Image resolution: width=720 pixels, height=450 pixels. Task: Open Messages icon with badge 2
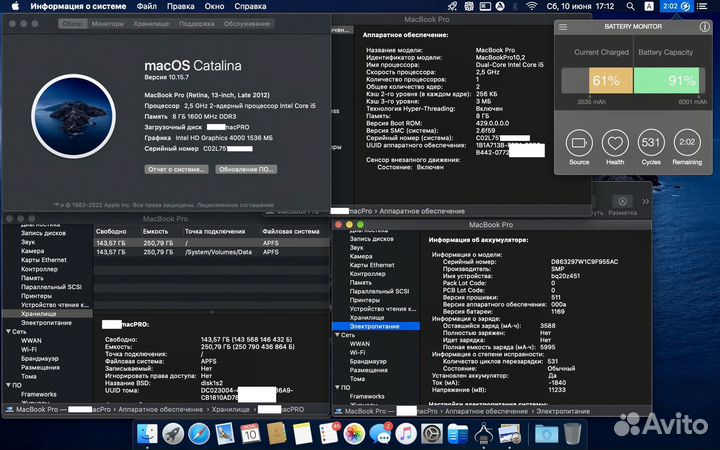(380, 434)
